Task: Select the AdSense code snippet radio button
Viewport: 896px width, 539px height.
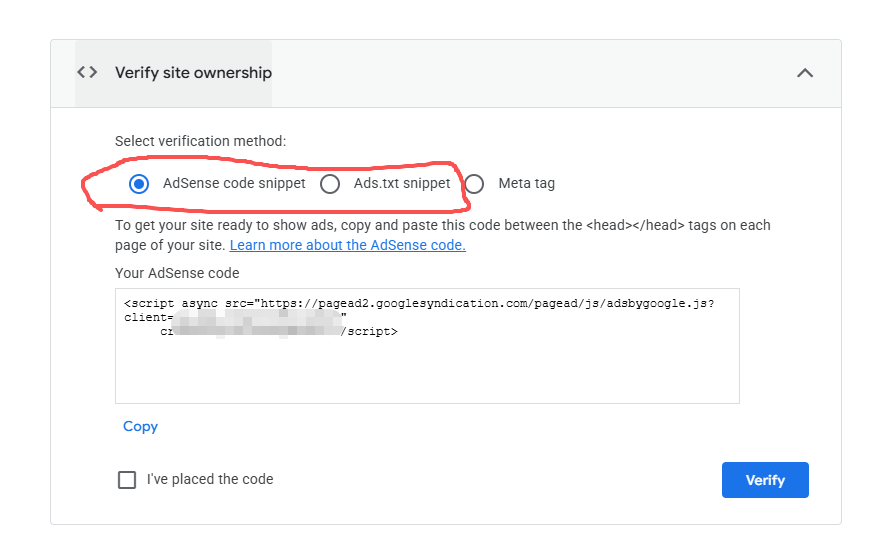Action: 139,184
